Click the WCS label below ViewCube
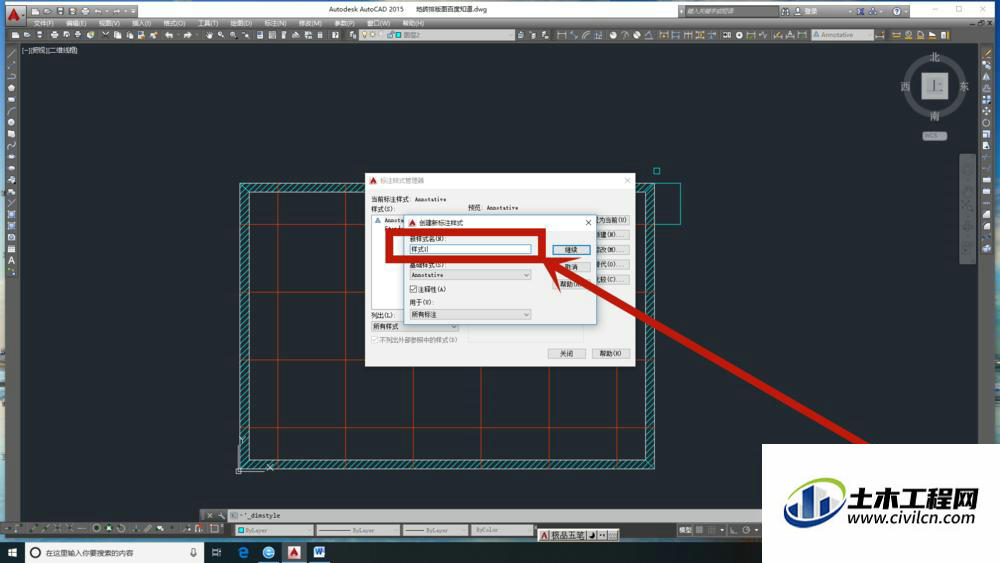This screenshot has width=1000, height=563. [x=934, y=136]
